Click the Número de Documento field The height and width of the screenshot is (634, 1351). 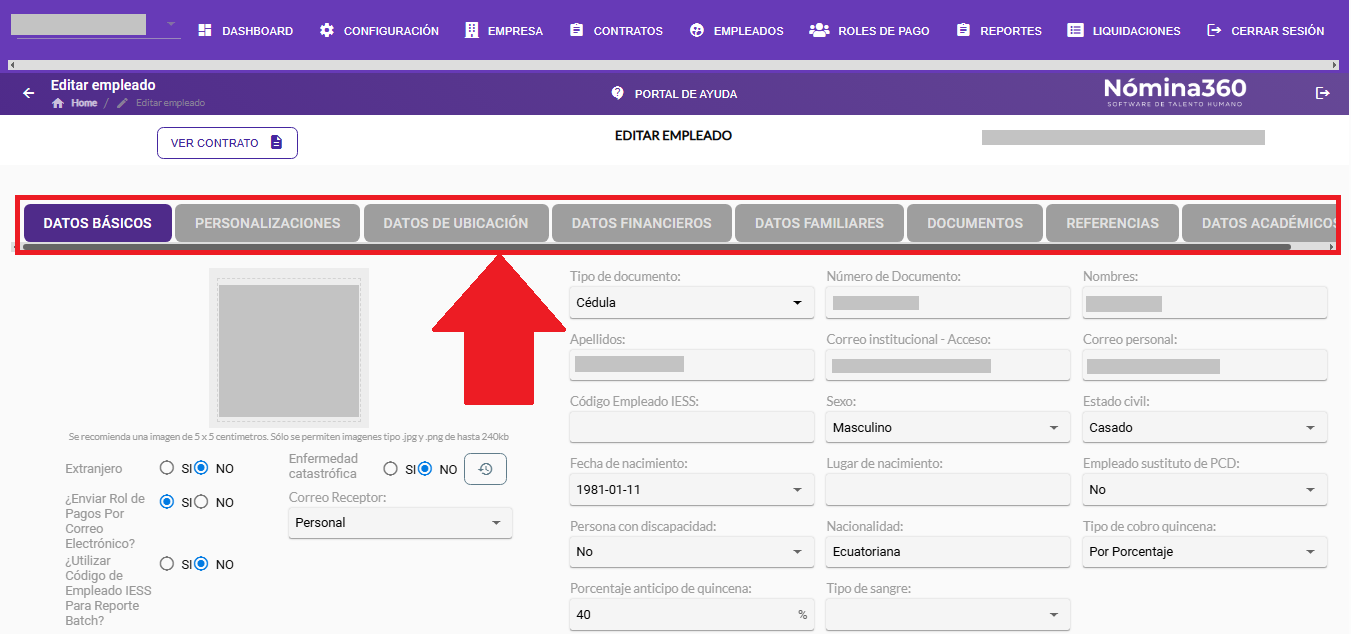pos(948,302)
